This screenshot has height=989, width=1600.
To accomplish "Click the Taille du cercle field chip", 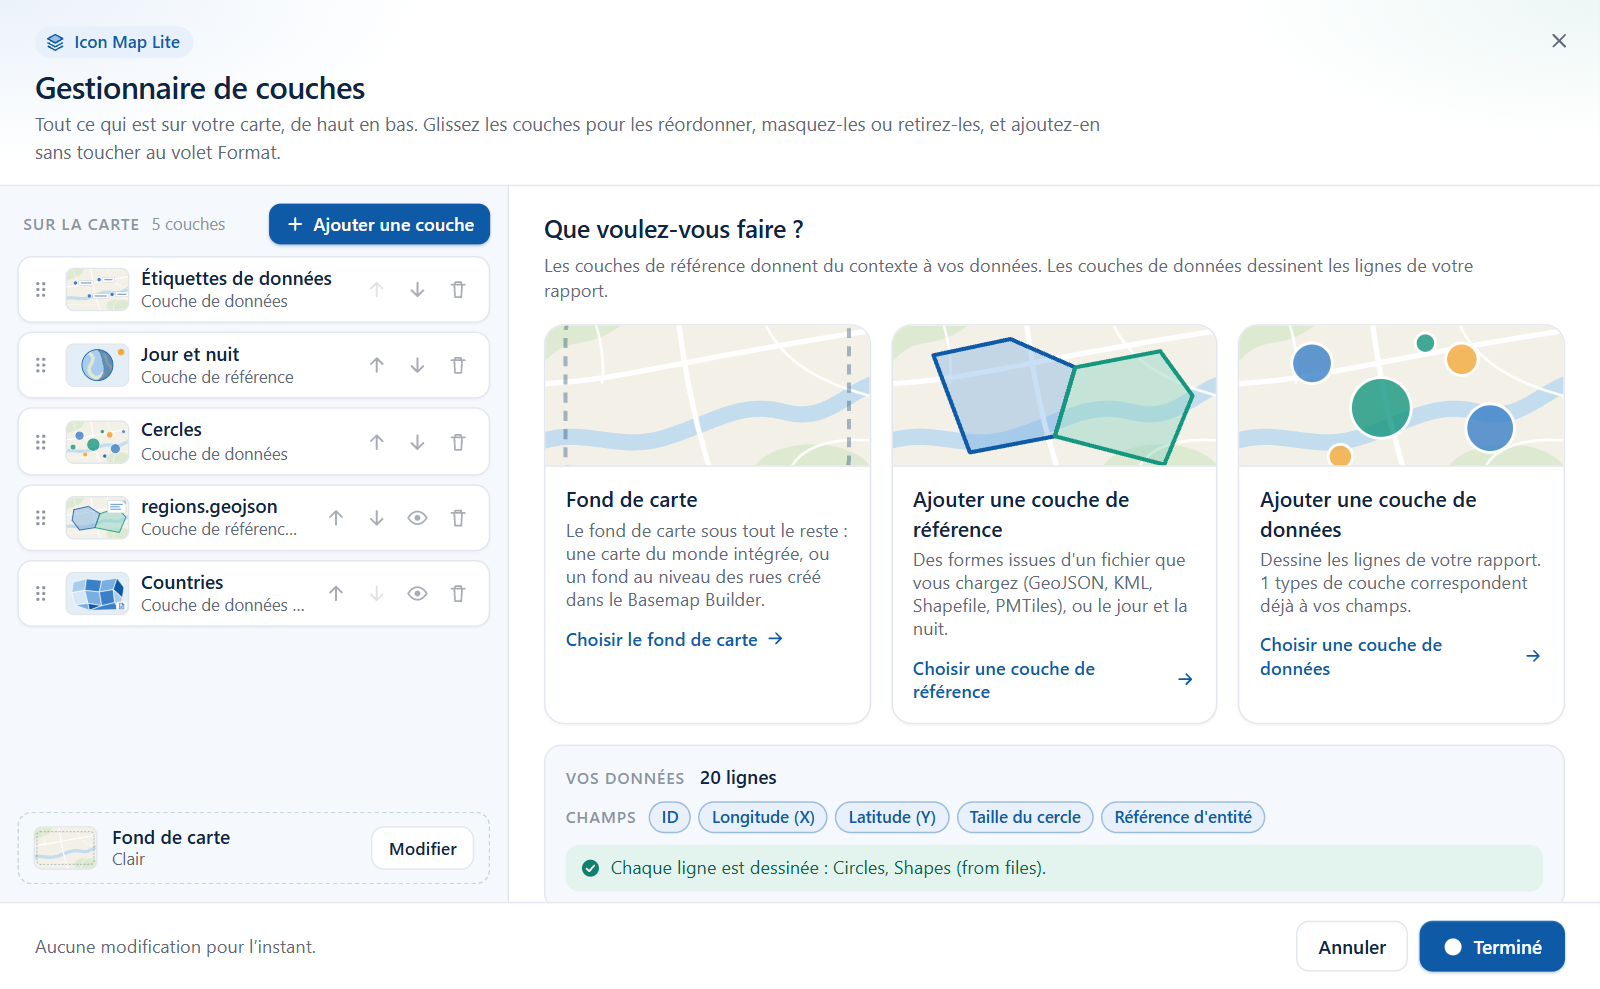I will (x=1025, y=817).
